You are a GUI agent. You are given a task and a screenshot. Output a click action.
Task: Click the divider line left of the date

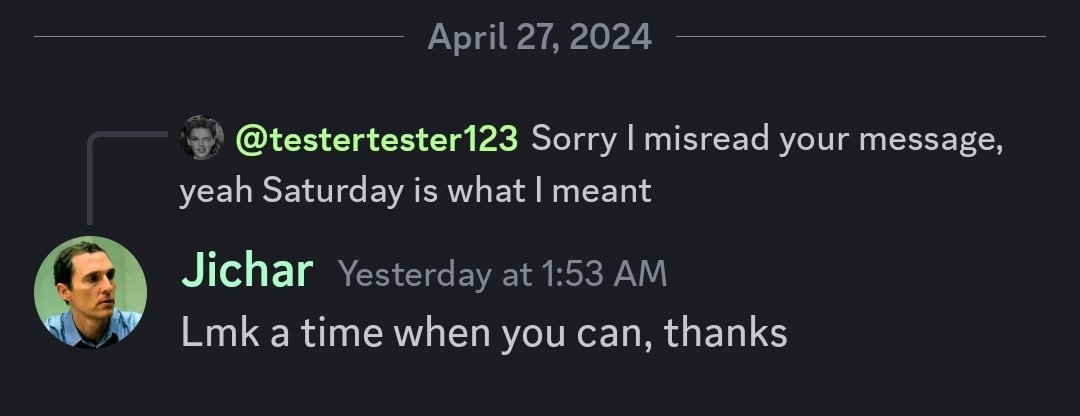tap(218, 37)
